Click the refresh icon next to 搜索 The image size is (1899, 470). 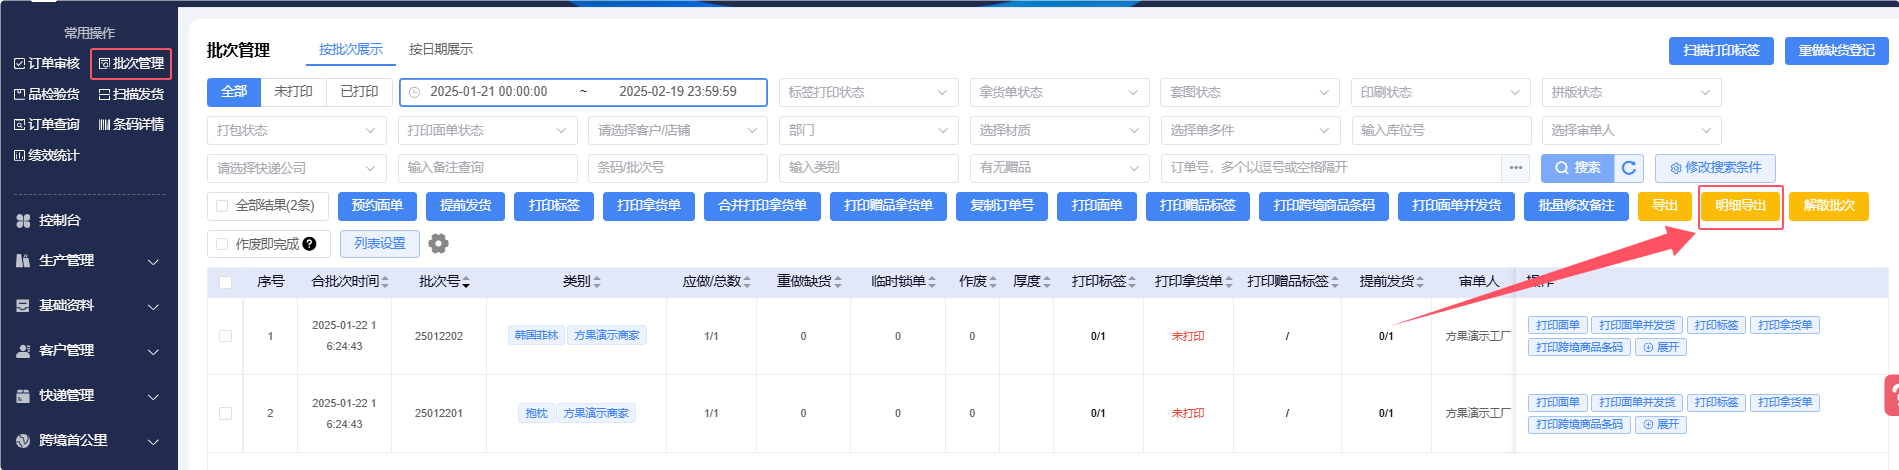[x=1629, y=168]
